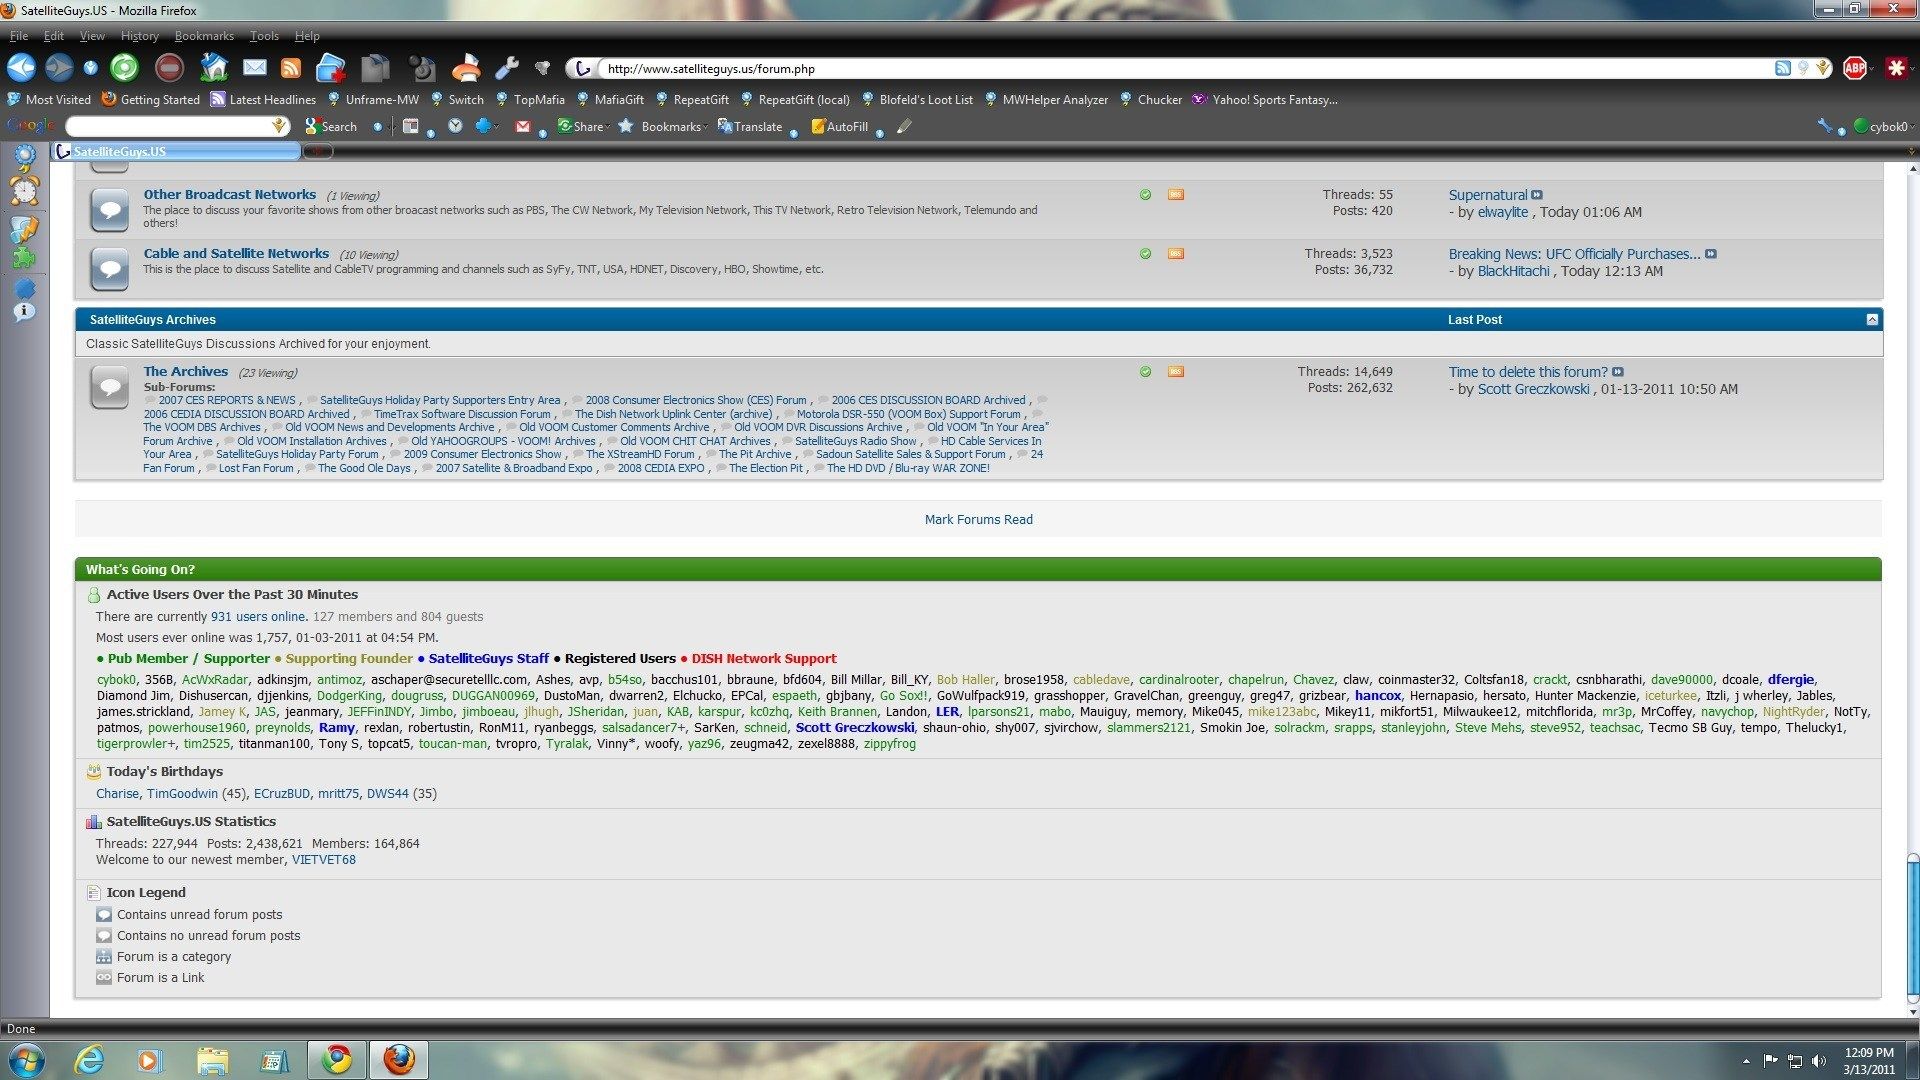Image resolution: width=1920 pixels, height=1080 pixels.
Task: Click the green puzzle piece add-ons sidebar icon
Action: [x=24, y=258]
